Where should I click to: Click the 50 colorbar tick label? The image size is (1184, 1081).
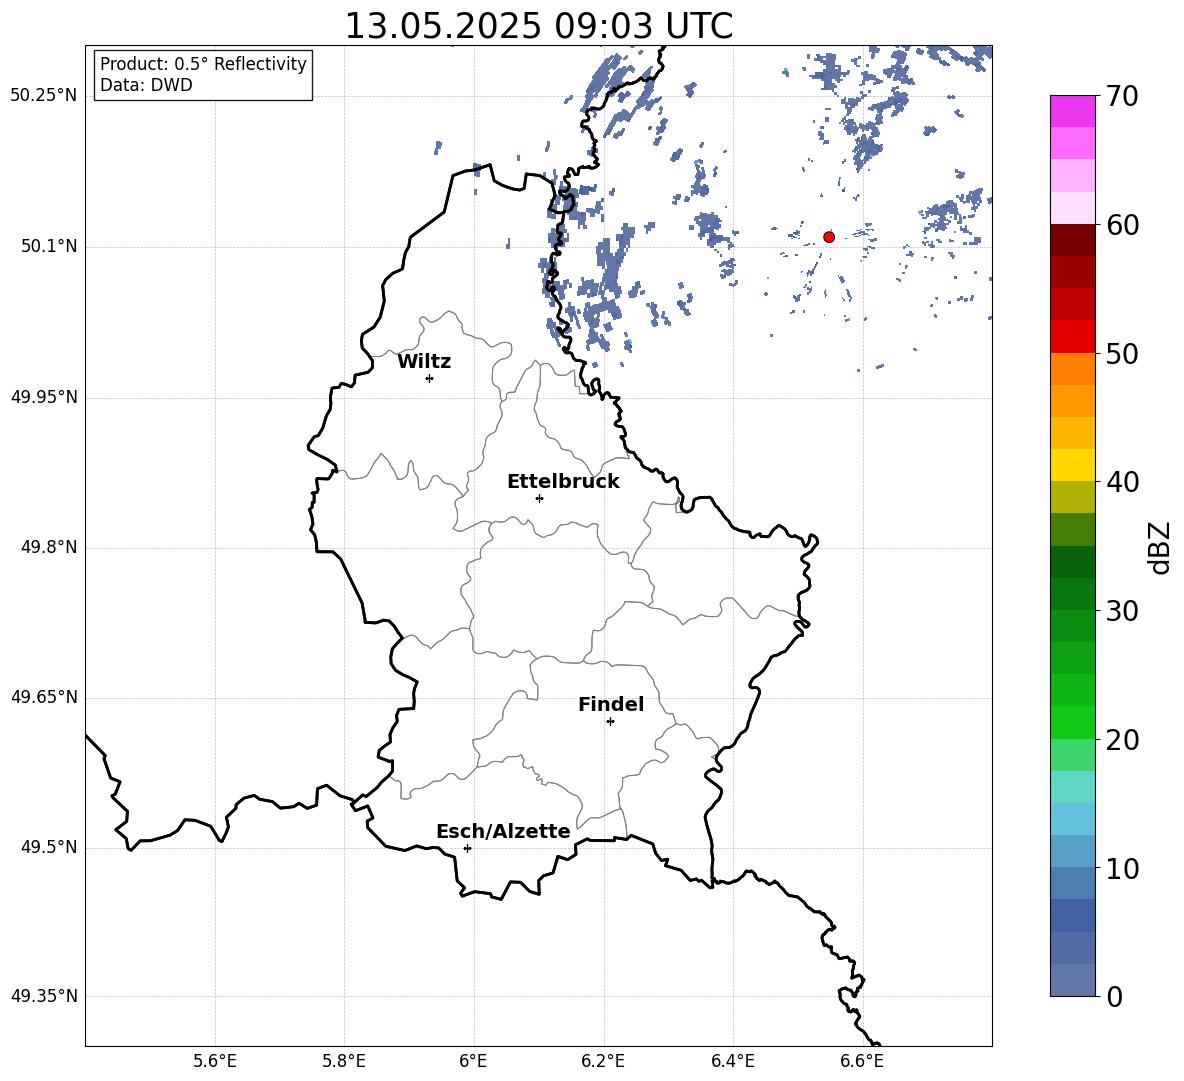(x=1121, y=353)
